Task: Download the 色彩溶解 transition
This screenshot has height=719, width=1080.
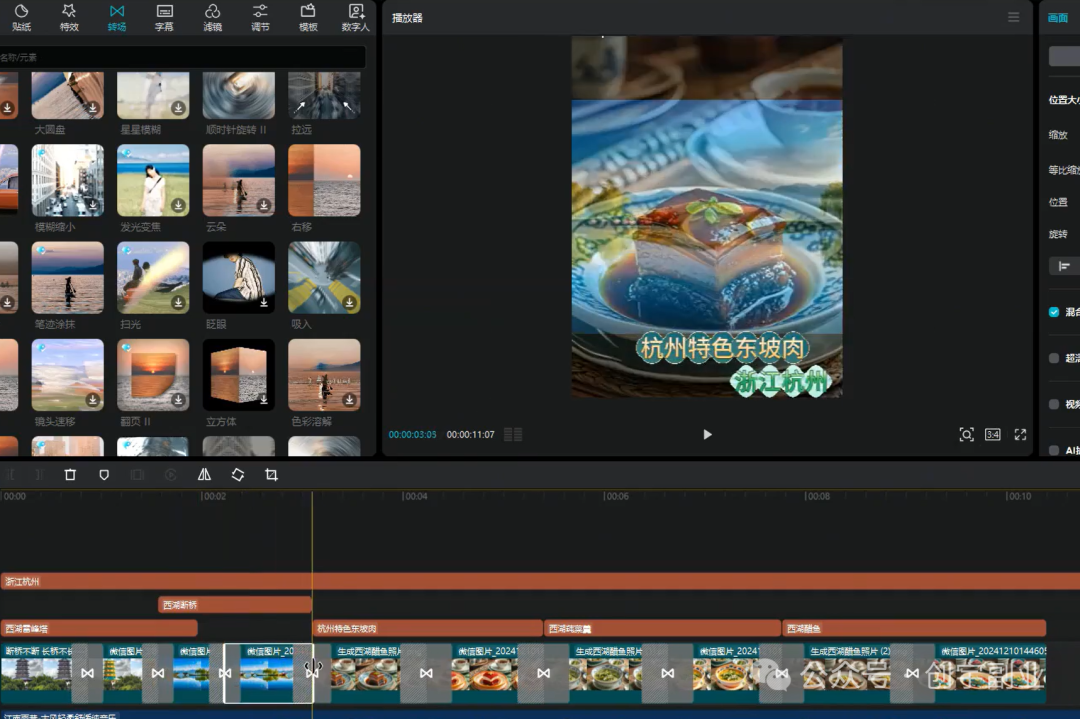Action: [349, 399]
